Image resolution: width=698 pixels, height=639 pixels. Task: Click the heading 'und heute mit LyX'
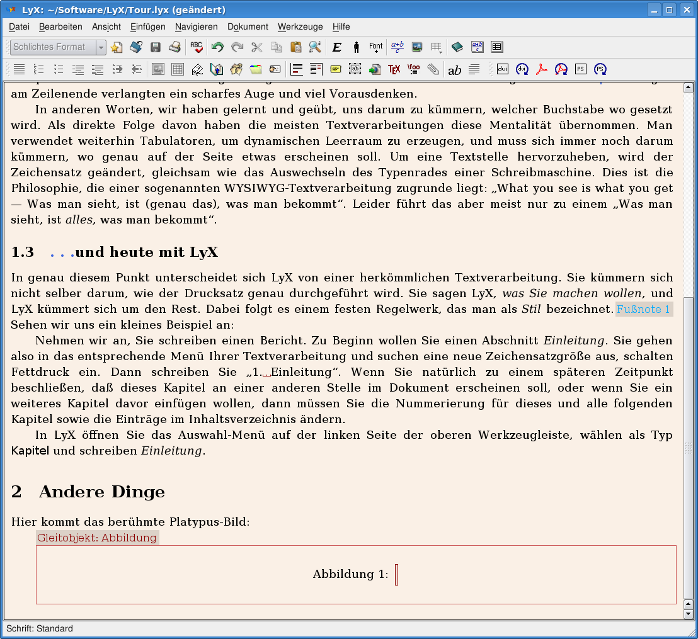point(147,252)
